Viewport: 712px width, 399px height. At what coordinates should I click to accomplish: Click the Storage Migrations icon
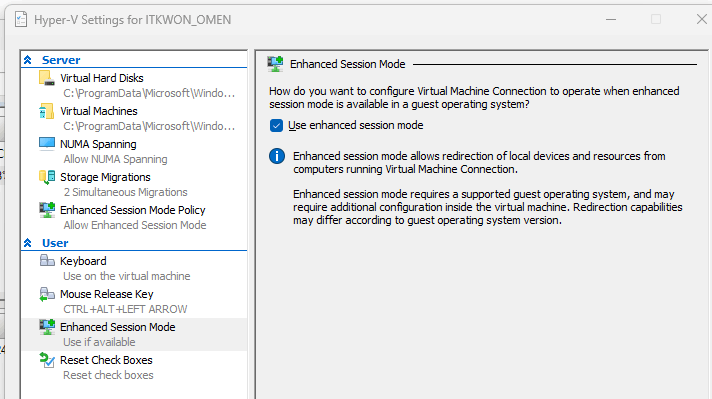[47, 177]
